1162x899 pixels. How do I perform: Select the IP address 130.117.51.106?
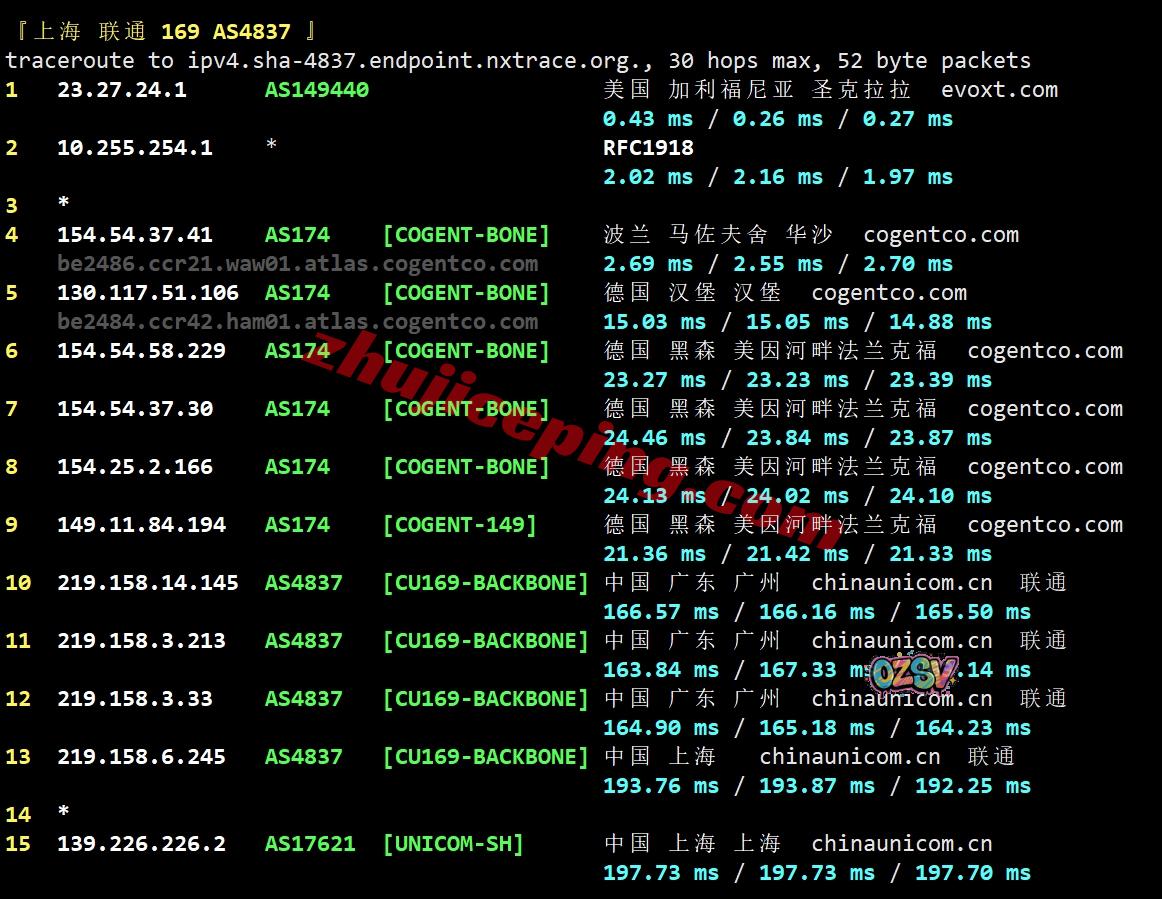point(147,293)
